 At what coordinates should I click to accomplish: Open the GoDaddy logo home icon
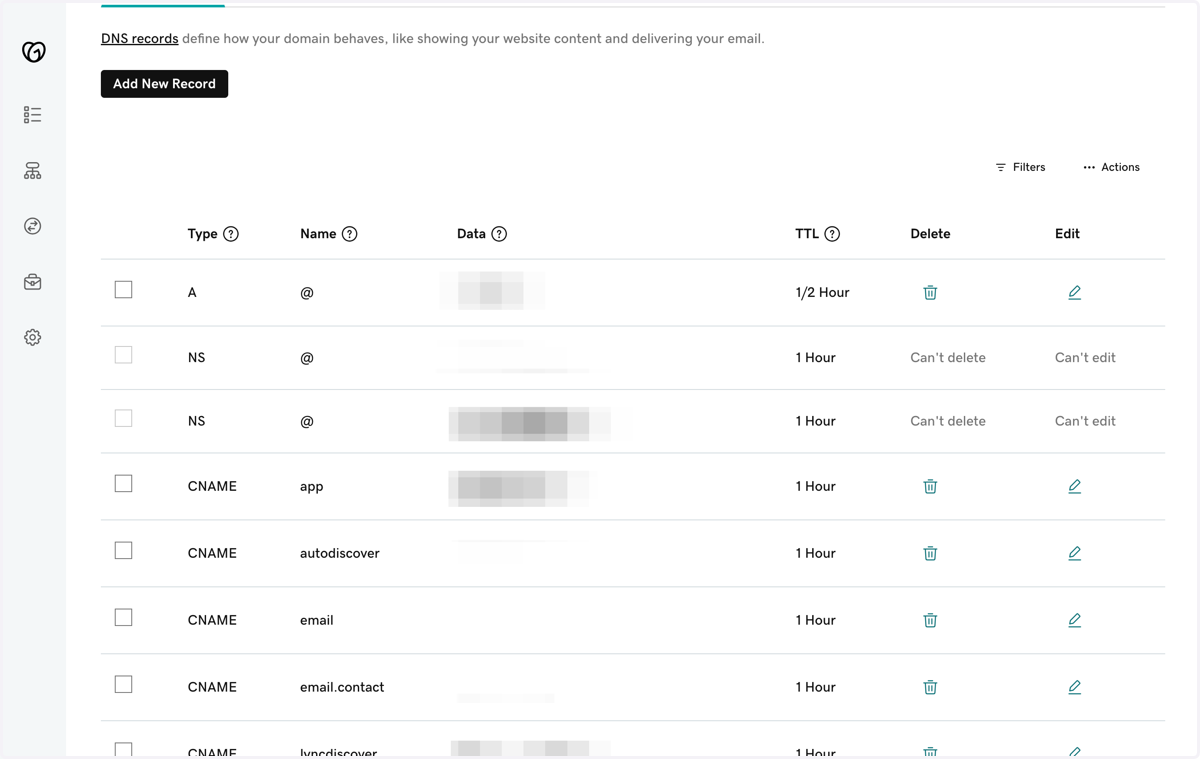click(33, 51)
